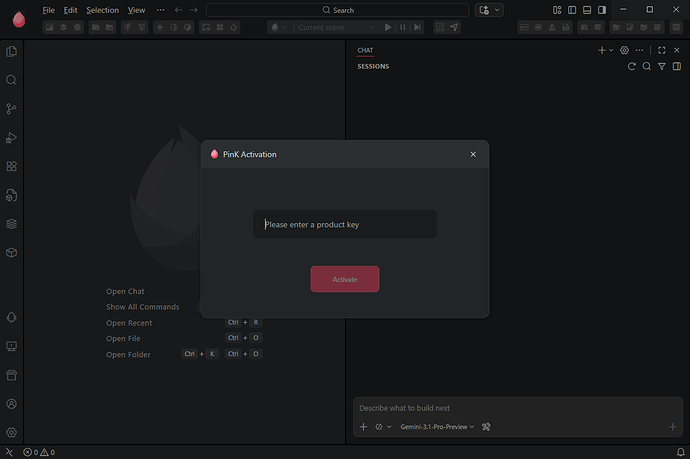
Task: Click the SESSIONS header text
Action: point(373,66)
